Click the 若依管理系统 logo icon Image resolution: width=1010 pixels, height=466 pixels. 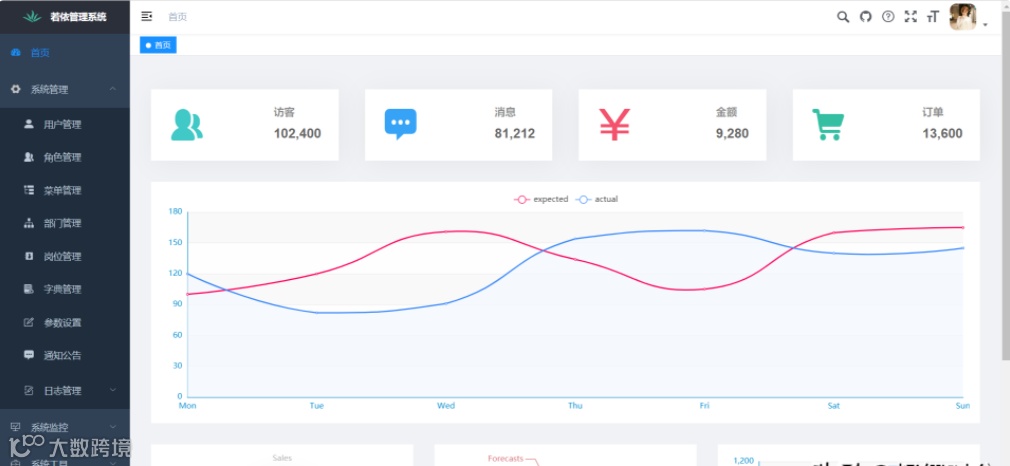(32, 17)
